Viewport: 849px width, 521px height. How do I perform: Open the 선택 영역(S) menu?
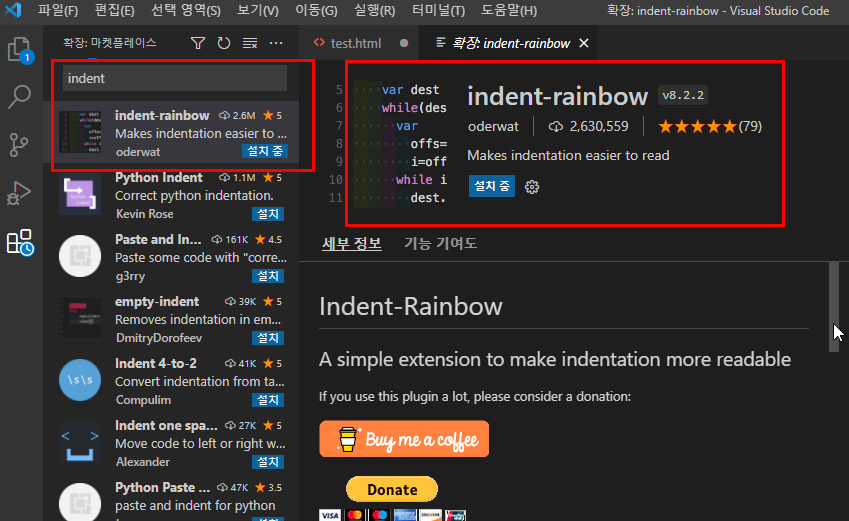186,10
